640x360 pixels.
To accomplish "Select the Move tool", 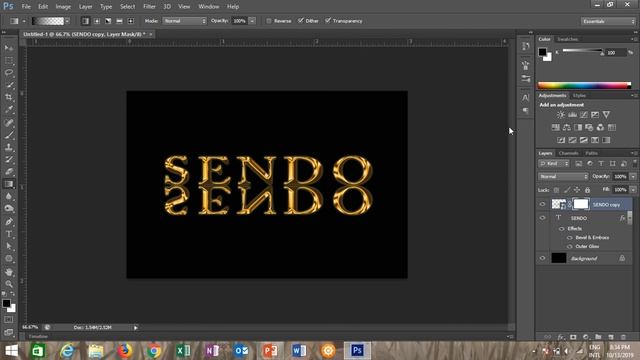I will click(9, 48).
